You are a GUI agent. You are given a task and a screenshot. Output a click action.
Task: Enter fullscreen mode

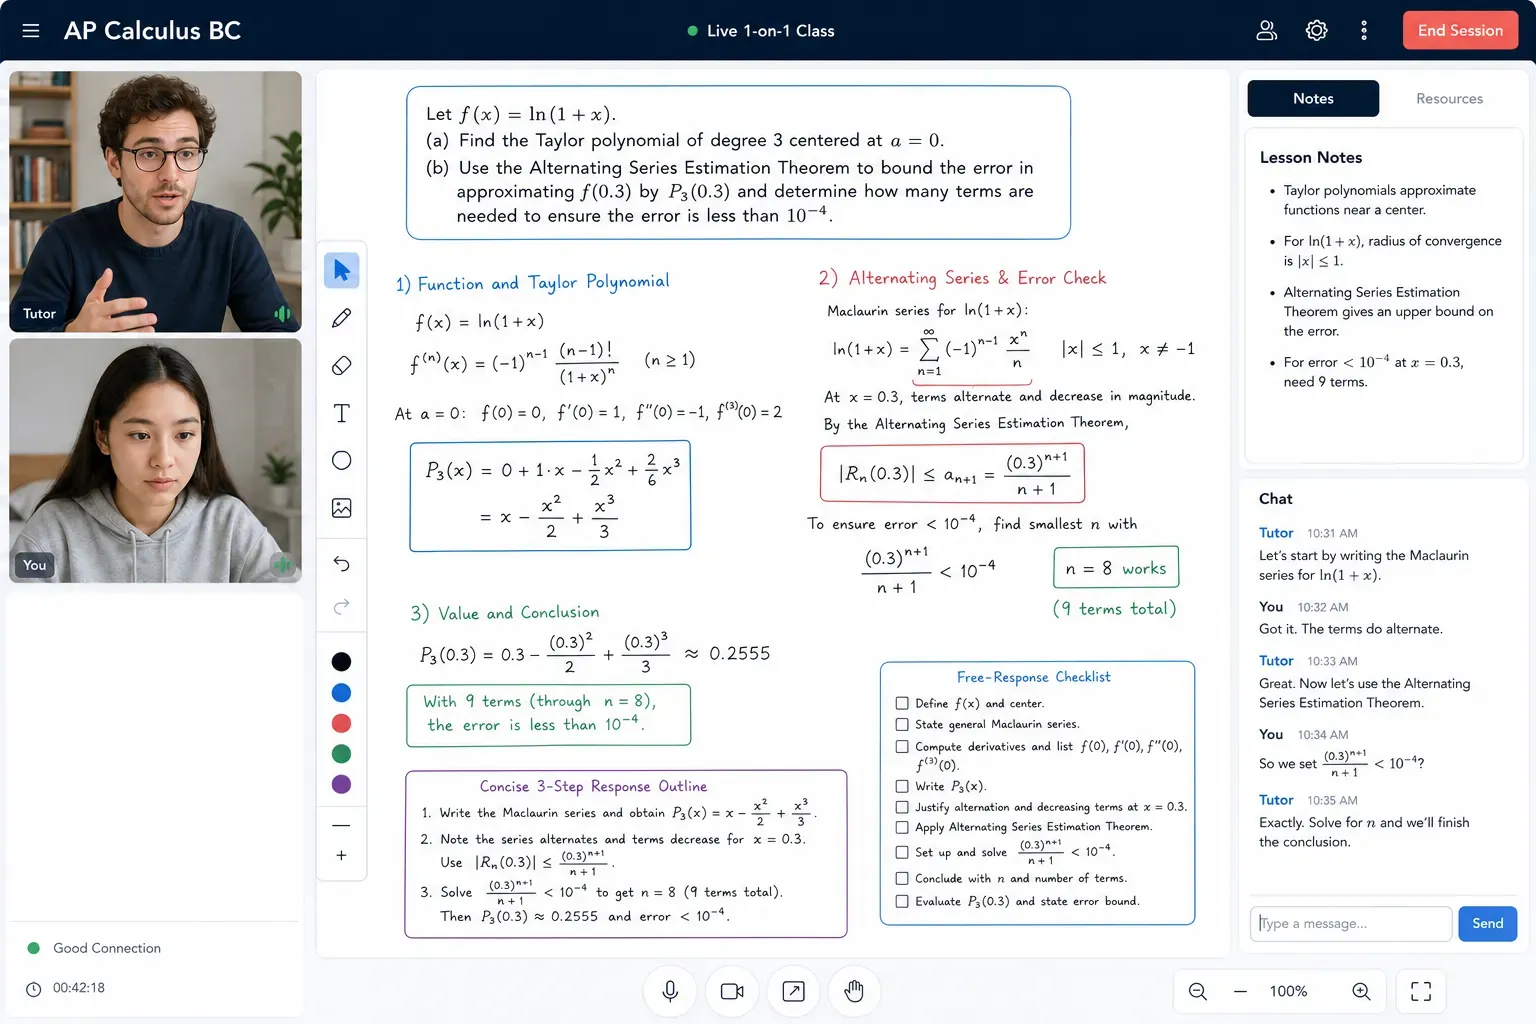point(1421,991)
